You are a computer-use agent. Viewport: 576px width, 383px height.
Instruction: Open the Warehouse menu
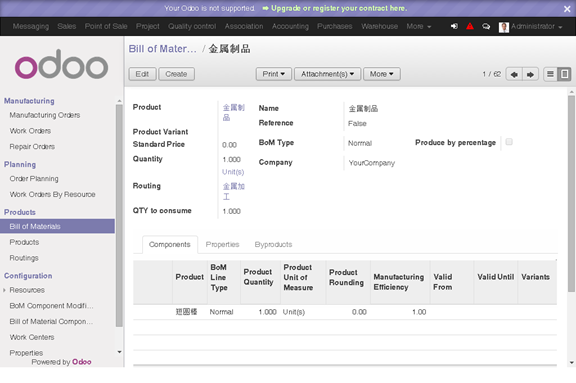(379, 26)
